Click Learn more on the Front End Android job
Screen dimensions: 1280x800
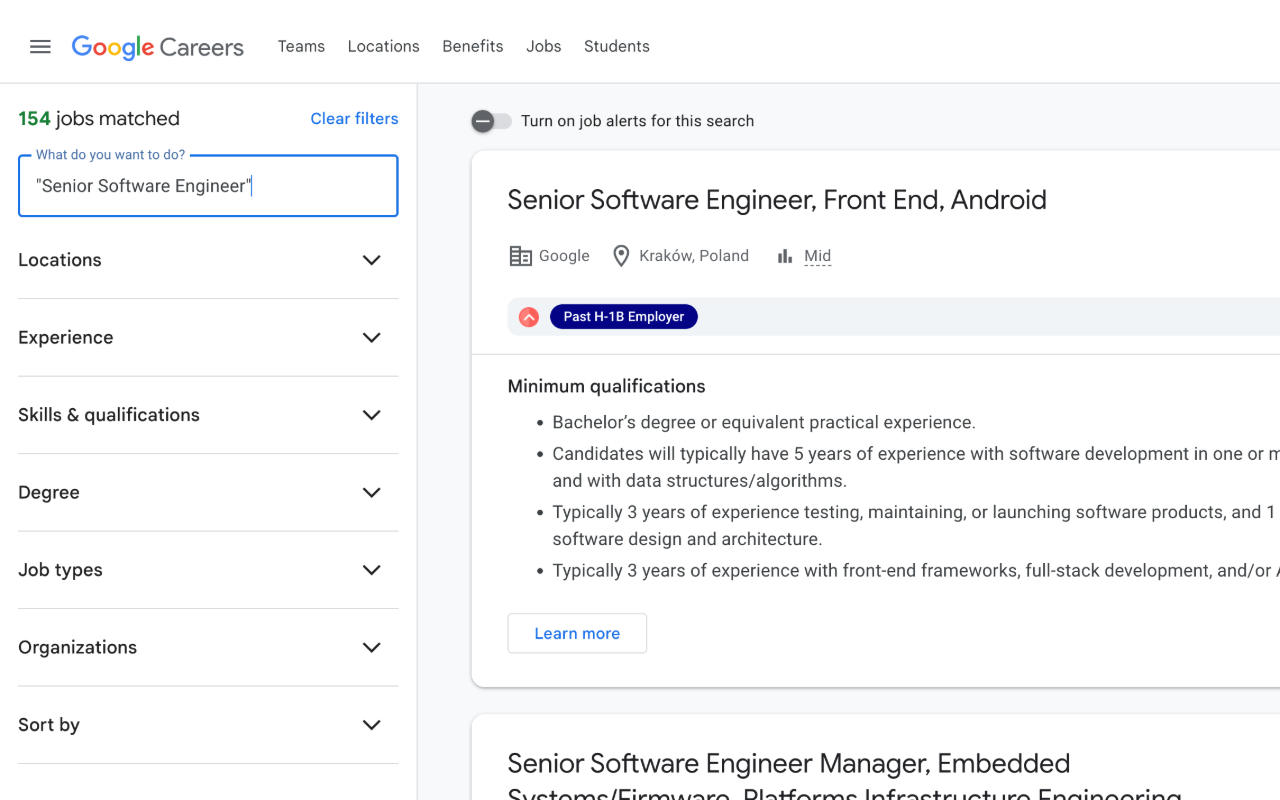[577, 634]
